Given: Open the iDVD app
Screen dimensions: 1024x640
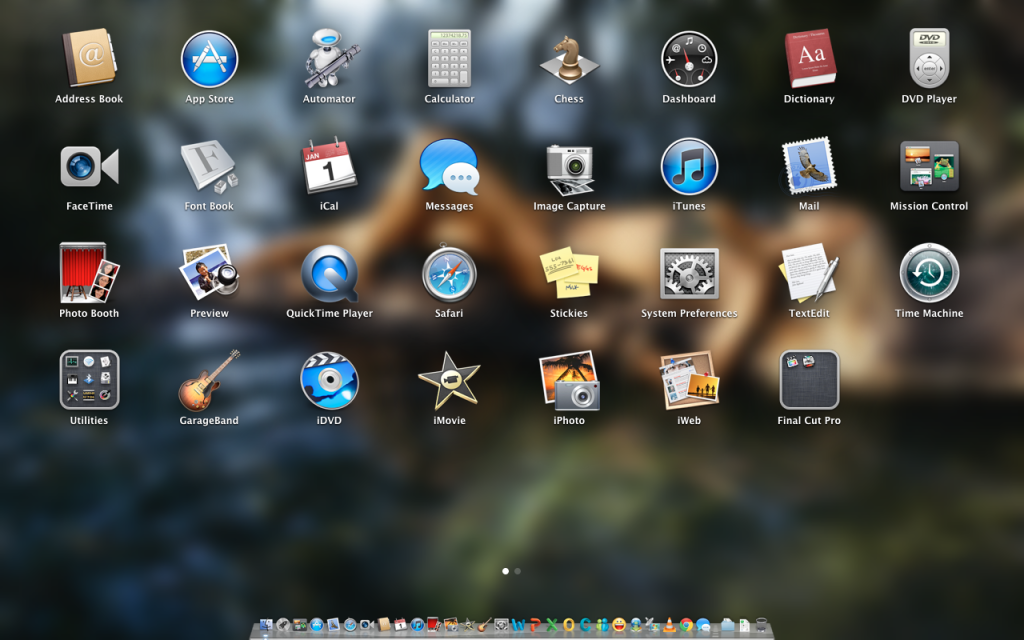Looking at the screenshot, I should click(x=329, y=380).
